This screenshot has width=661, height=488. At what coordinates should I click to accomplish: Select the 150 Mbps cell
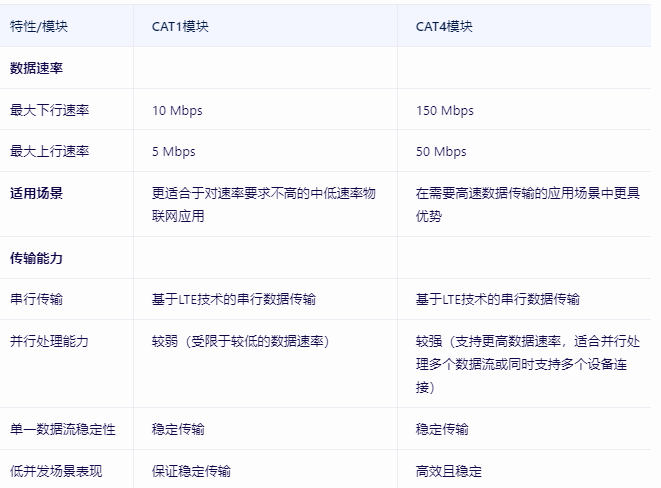[444, 110]
